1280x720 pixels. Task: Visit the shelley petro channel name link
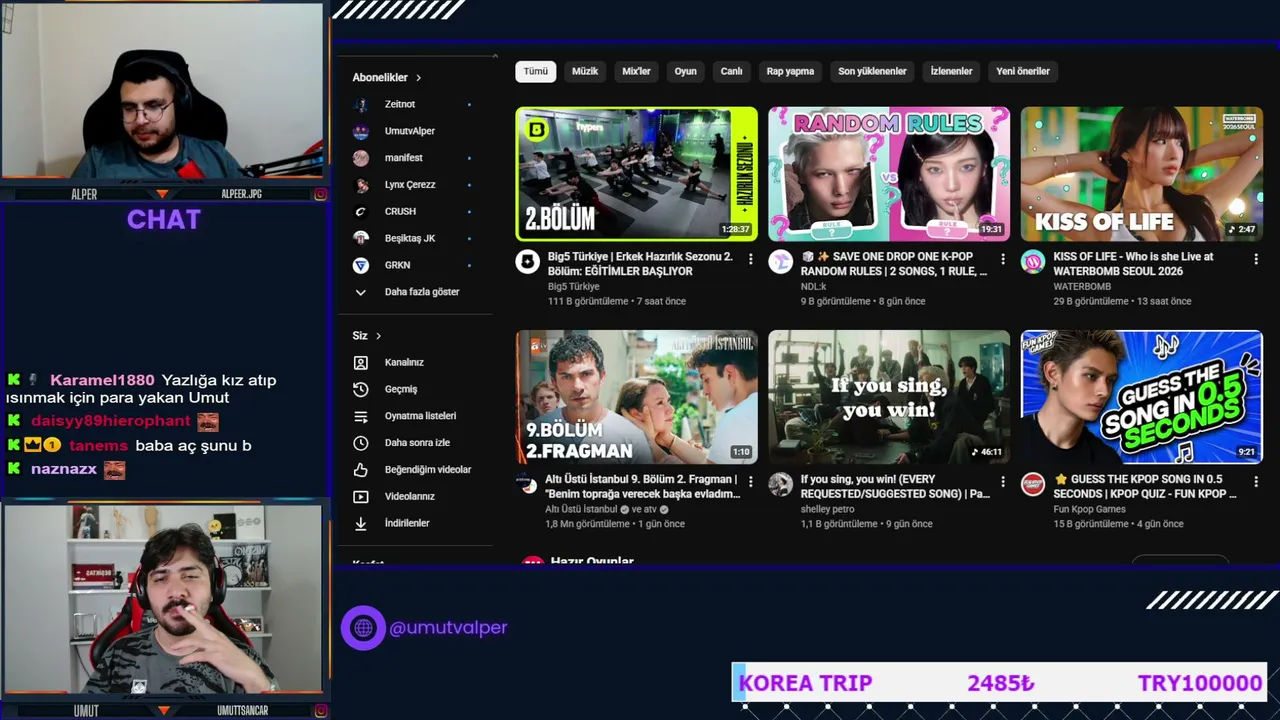(x=827, y=509)
